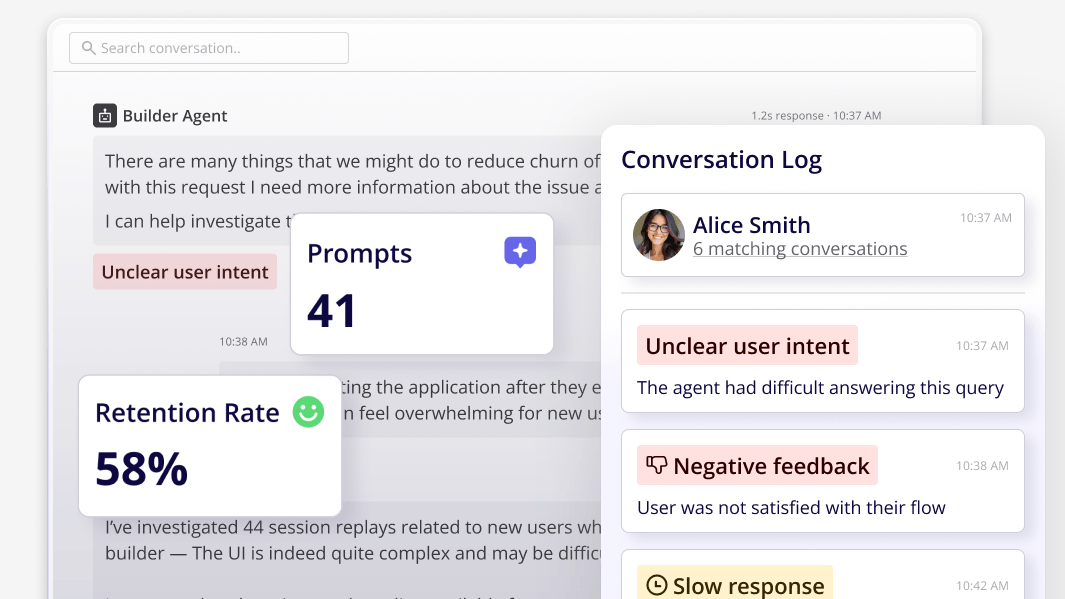
Task: Click message 'I've investigated 44 session replays'
Action: [347, 550]
